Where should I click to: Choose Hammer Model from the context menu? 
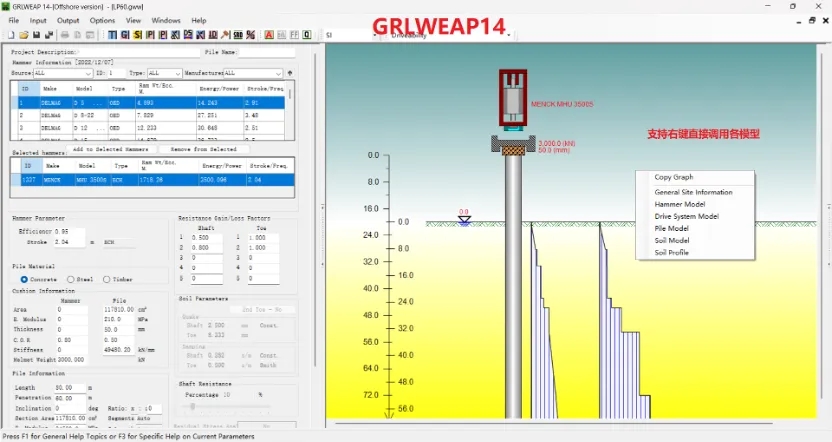(x=679, y=204)
